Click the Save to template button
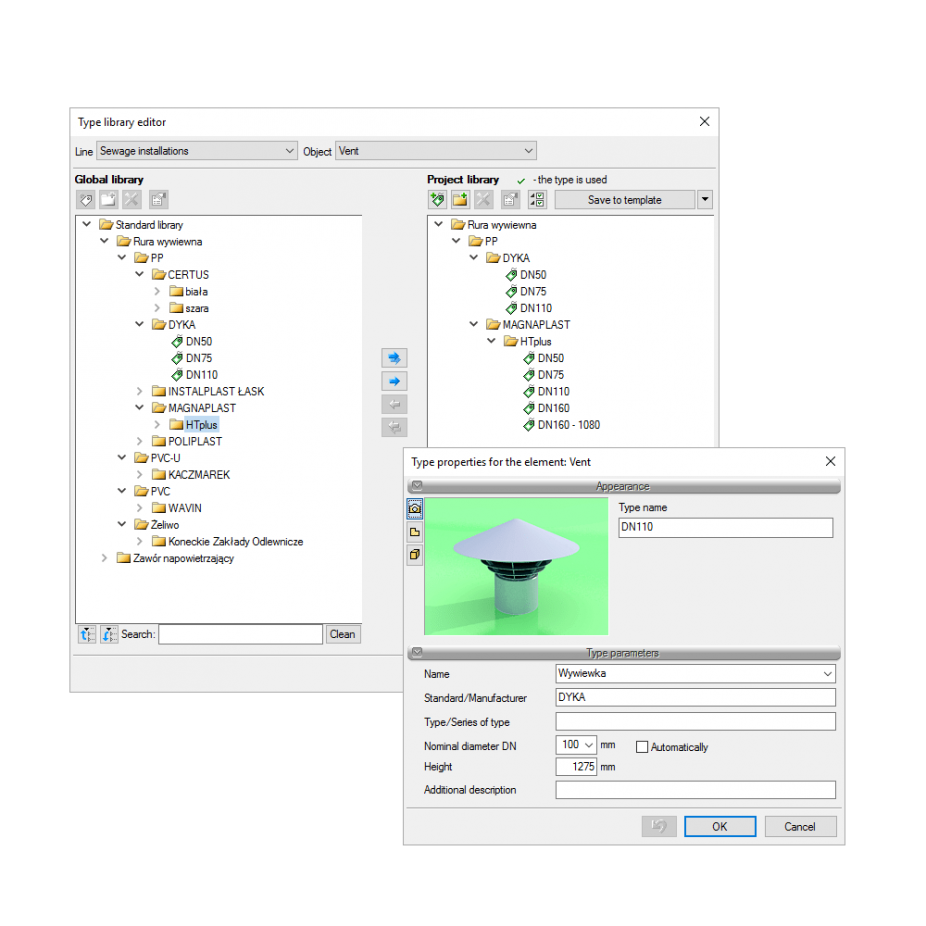Image resolution: width=926 pixels, height=926 pixels. pyautogui.click(x=625, y=200)
